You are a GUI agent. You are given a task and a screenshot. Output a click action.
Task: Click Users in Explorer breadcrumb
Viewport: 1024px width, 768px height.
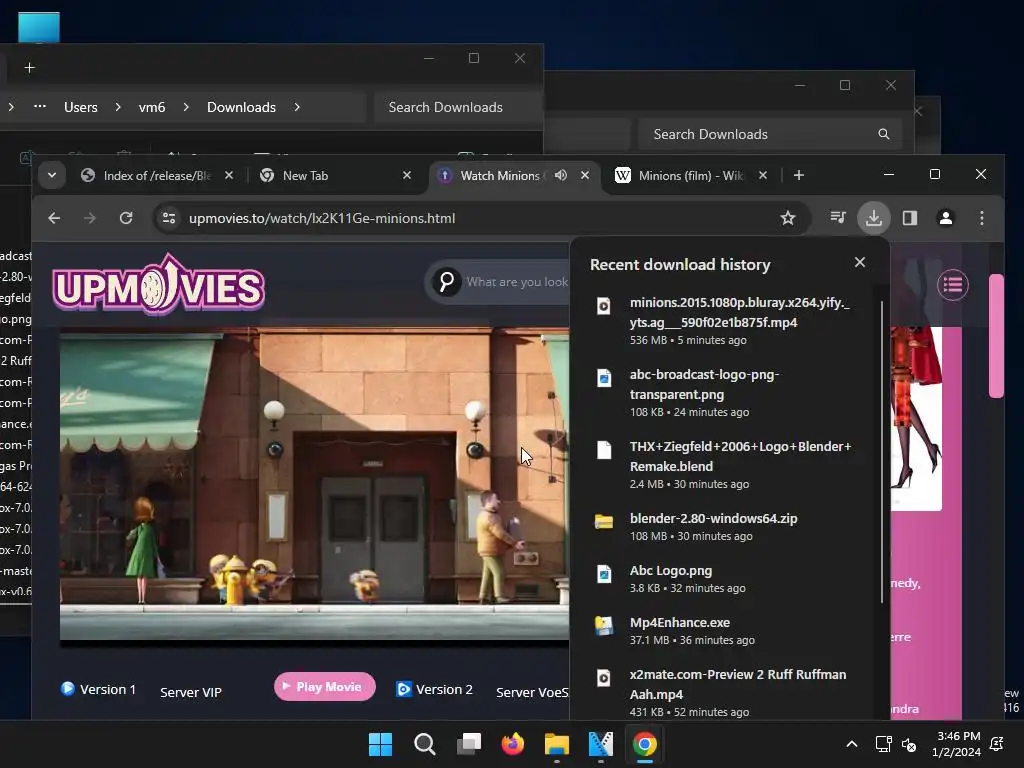(x=80, y=107)
